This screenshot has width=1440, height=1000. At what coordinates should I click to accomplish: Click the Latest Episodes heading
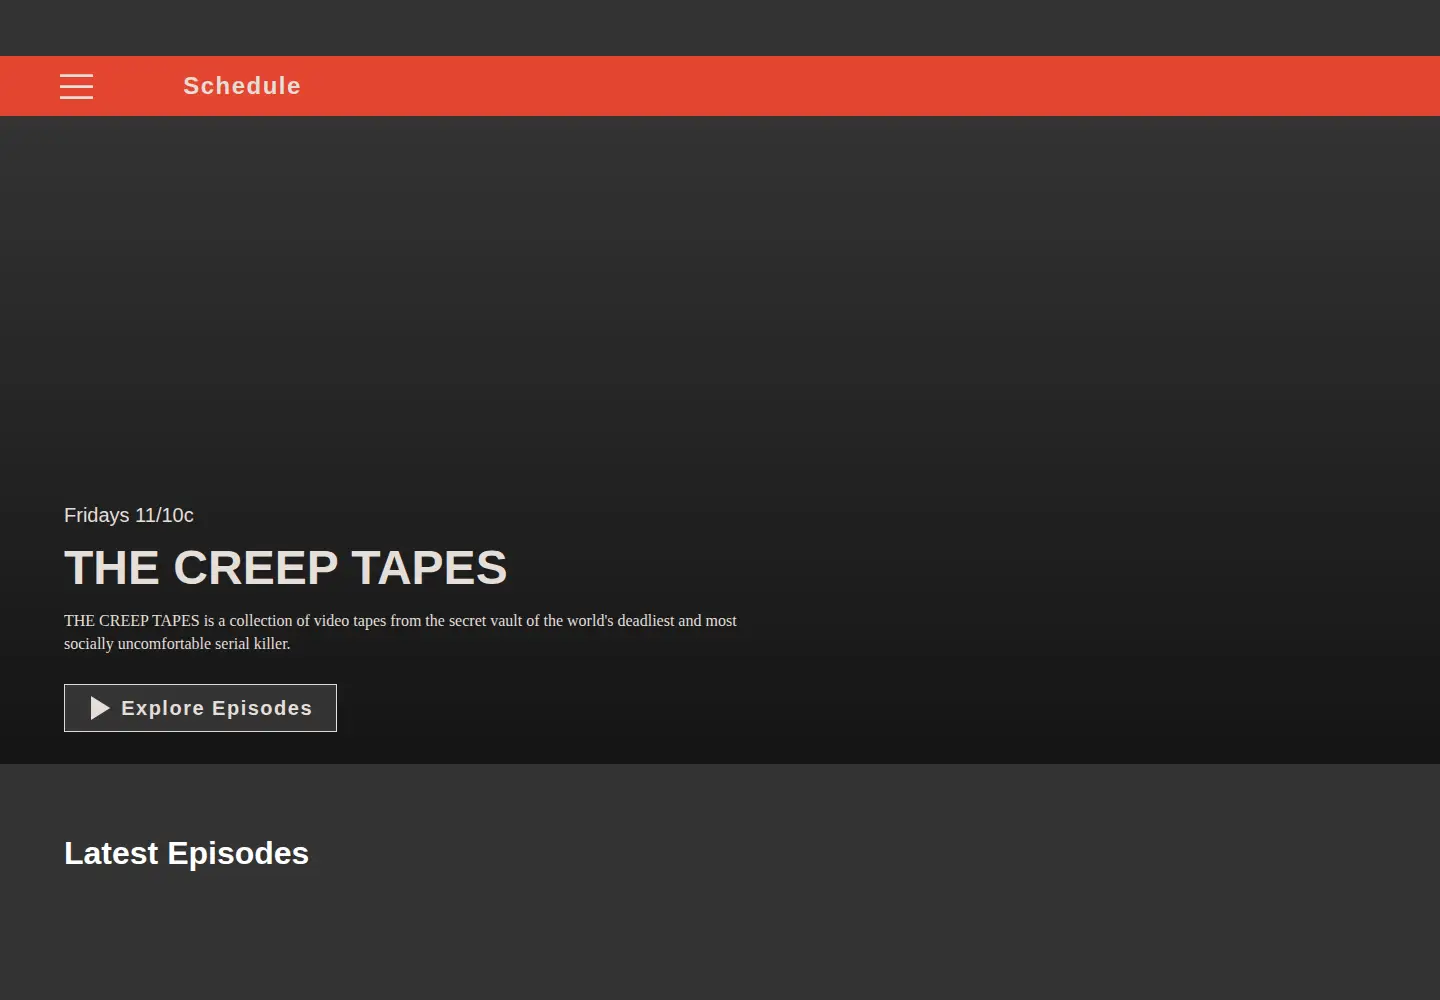click(186, 853)
